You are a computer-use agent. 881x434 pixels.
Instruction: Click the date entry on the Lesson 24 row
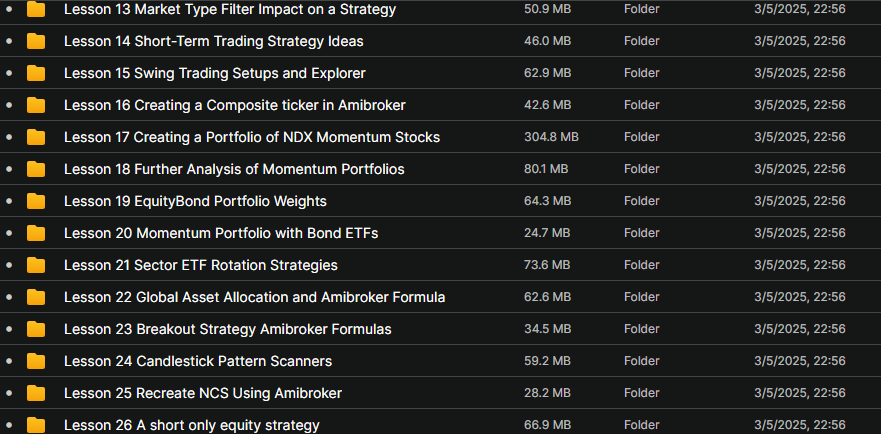click(800, 361)
